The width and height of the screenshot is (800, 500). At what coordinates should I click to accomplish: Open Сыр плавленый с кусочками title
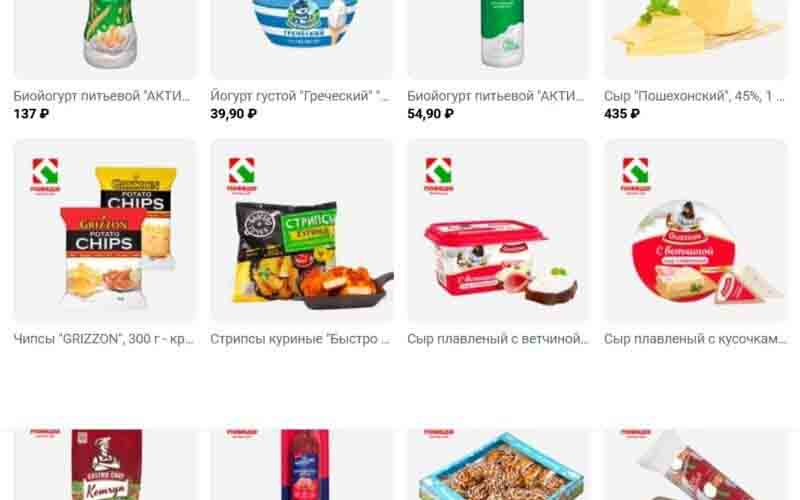[x=695, y=339]
